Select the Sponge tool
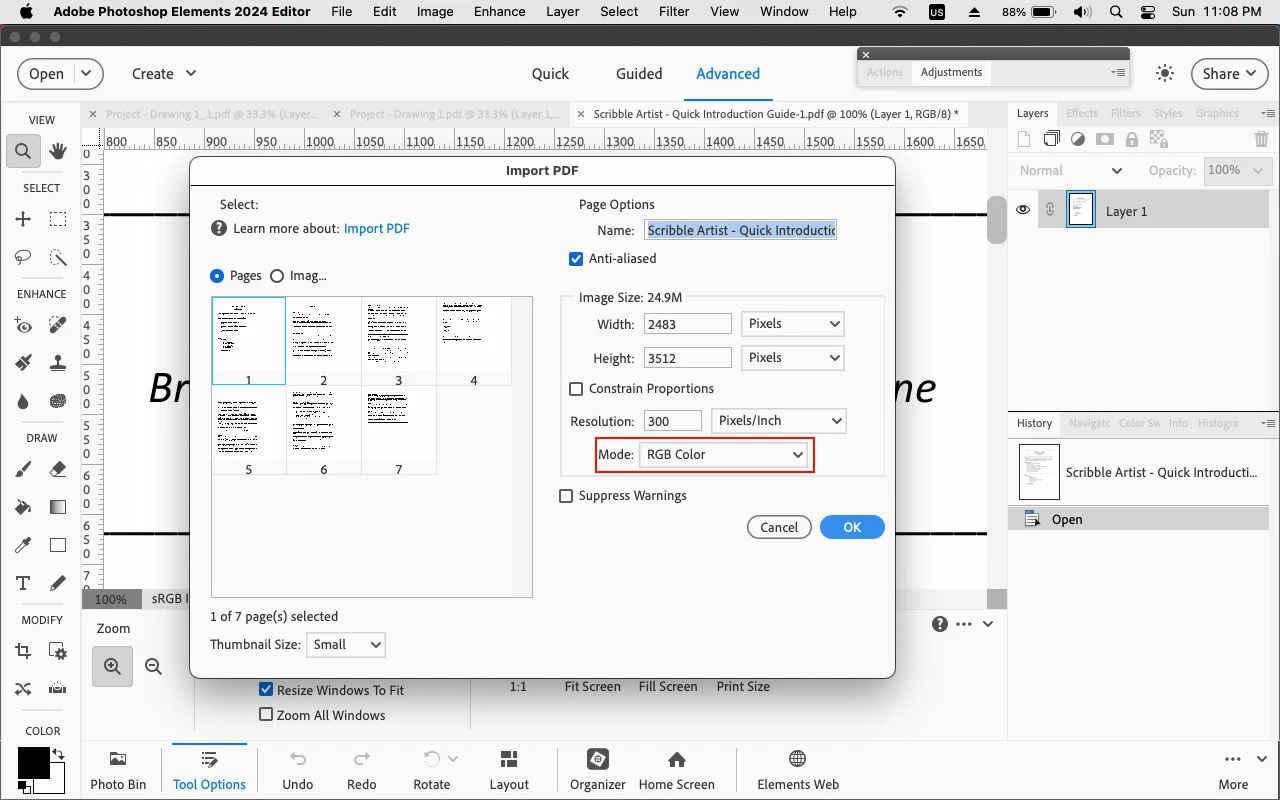 58,401
